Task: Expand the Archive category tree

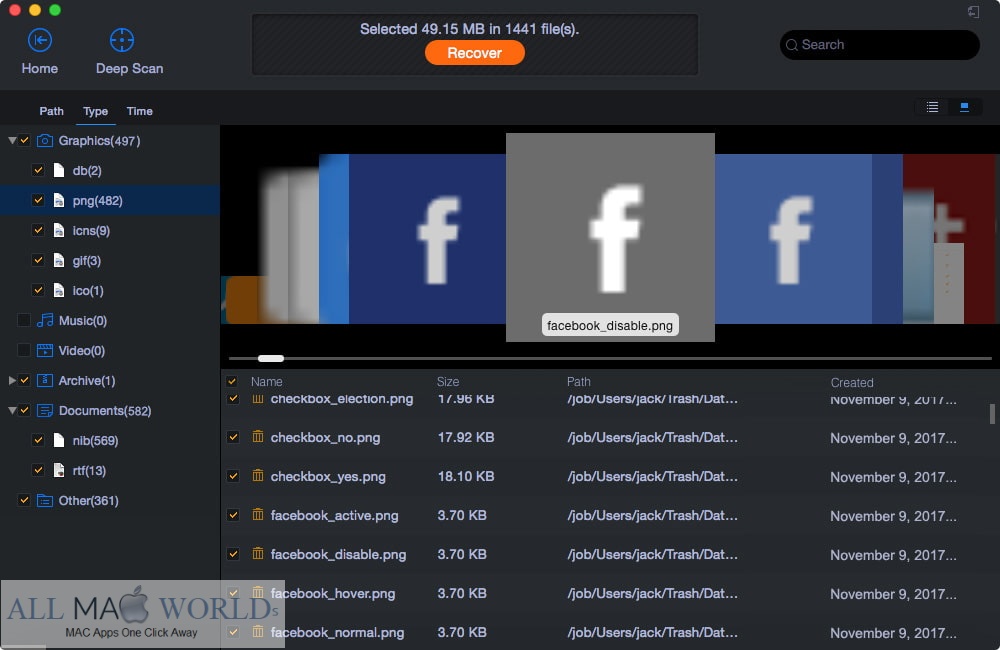Action: pos(12,380)
